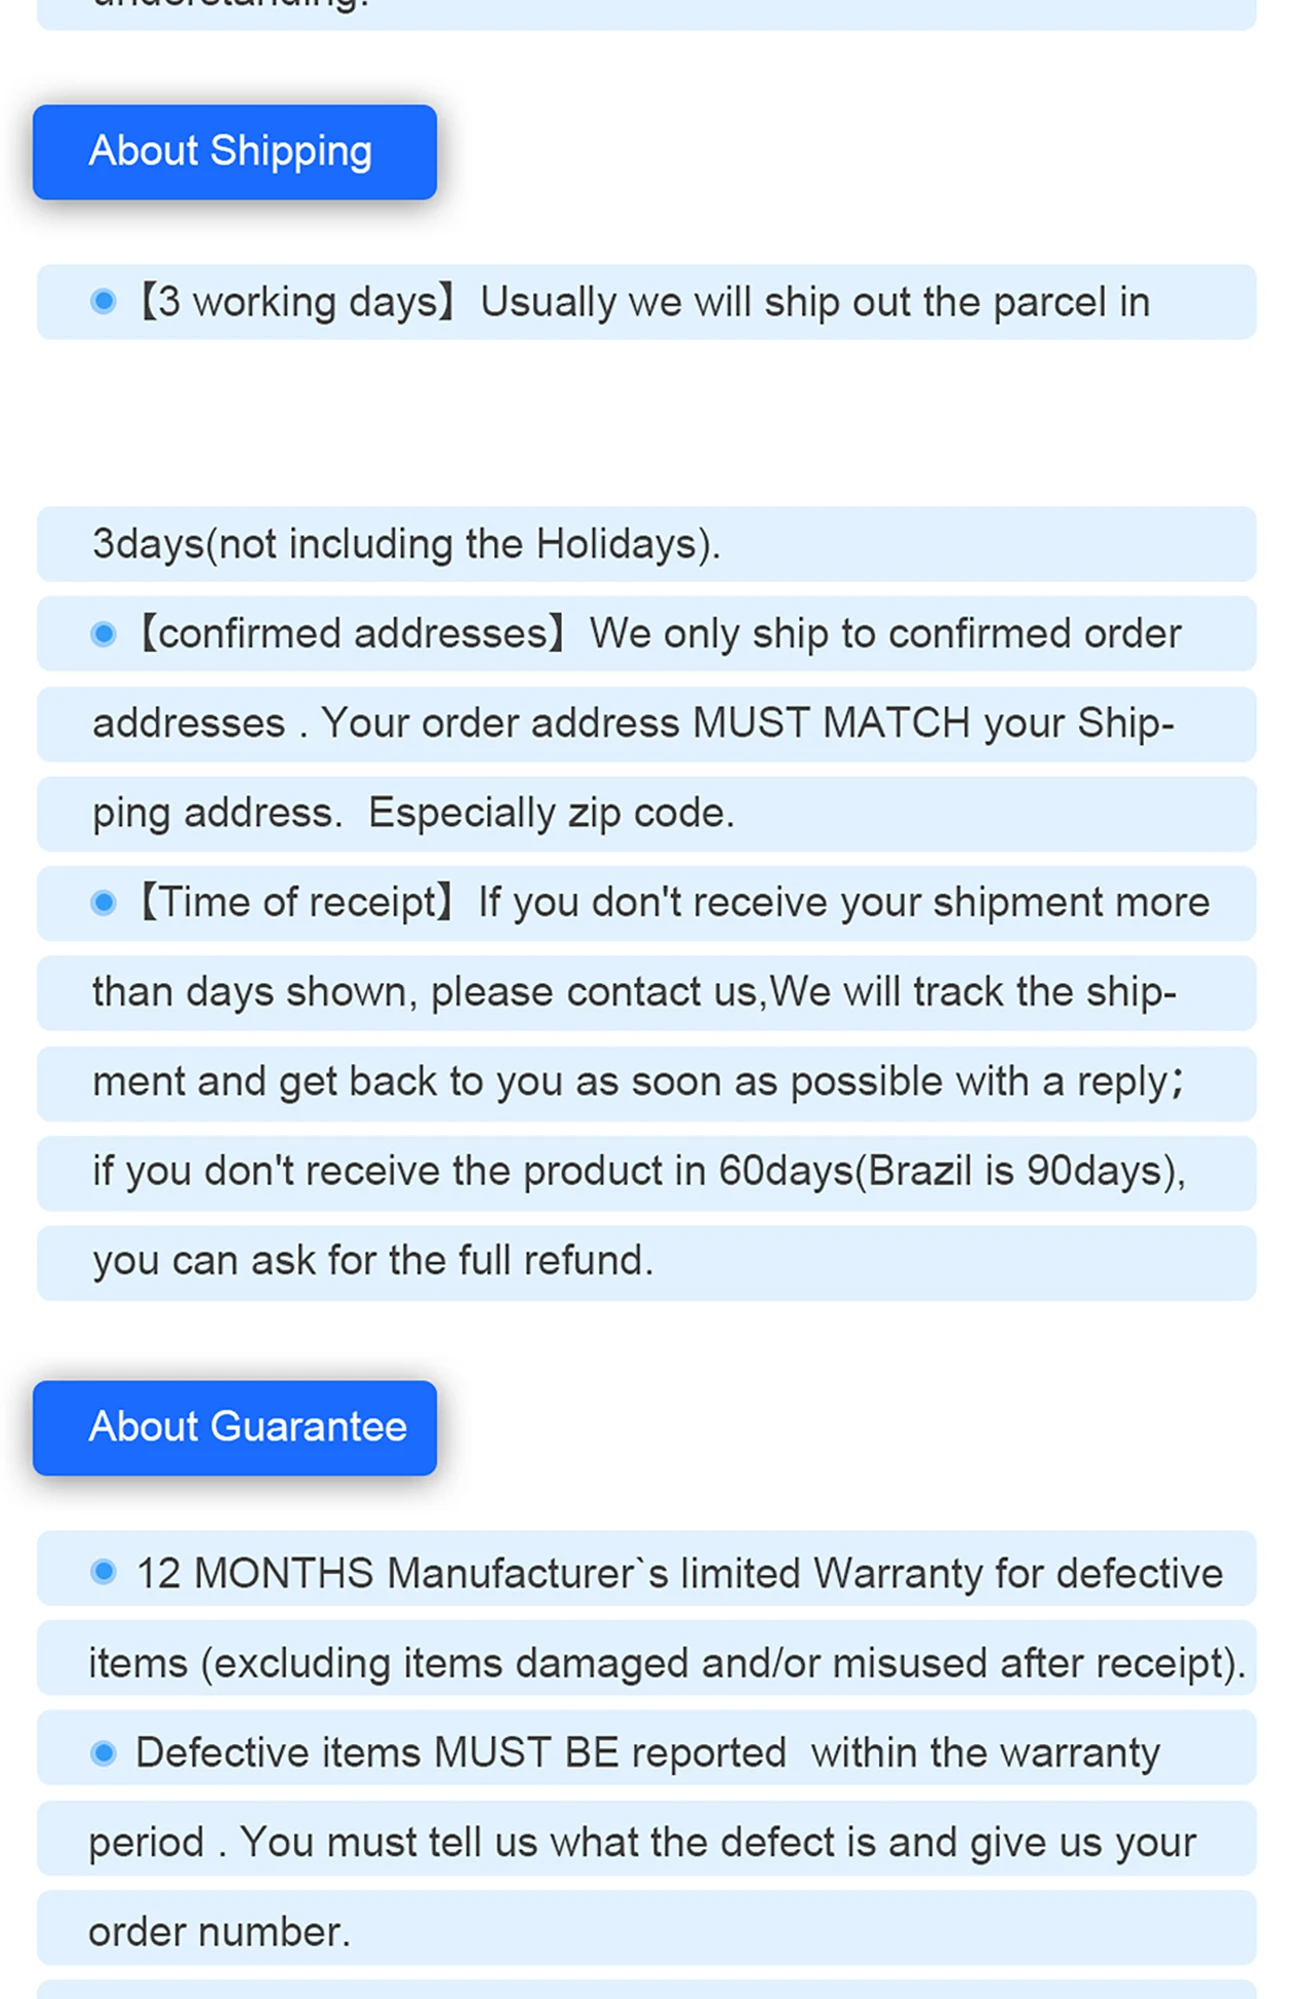Click the bullet beside confirmed addresses
Viewport: 1300px width, 1999px height.
[x=103, y=634]
